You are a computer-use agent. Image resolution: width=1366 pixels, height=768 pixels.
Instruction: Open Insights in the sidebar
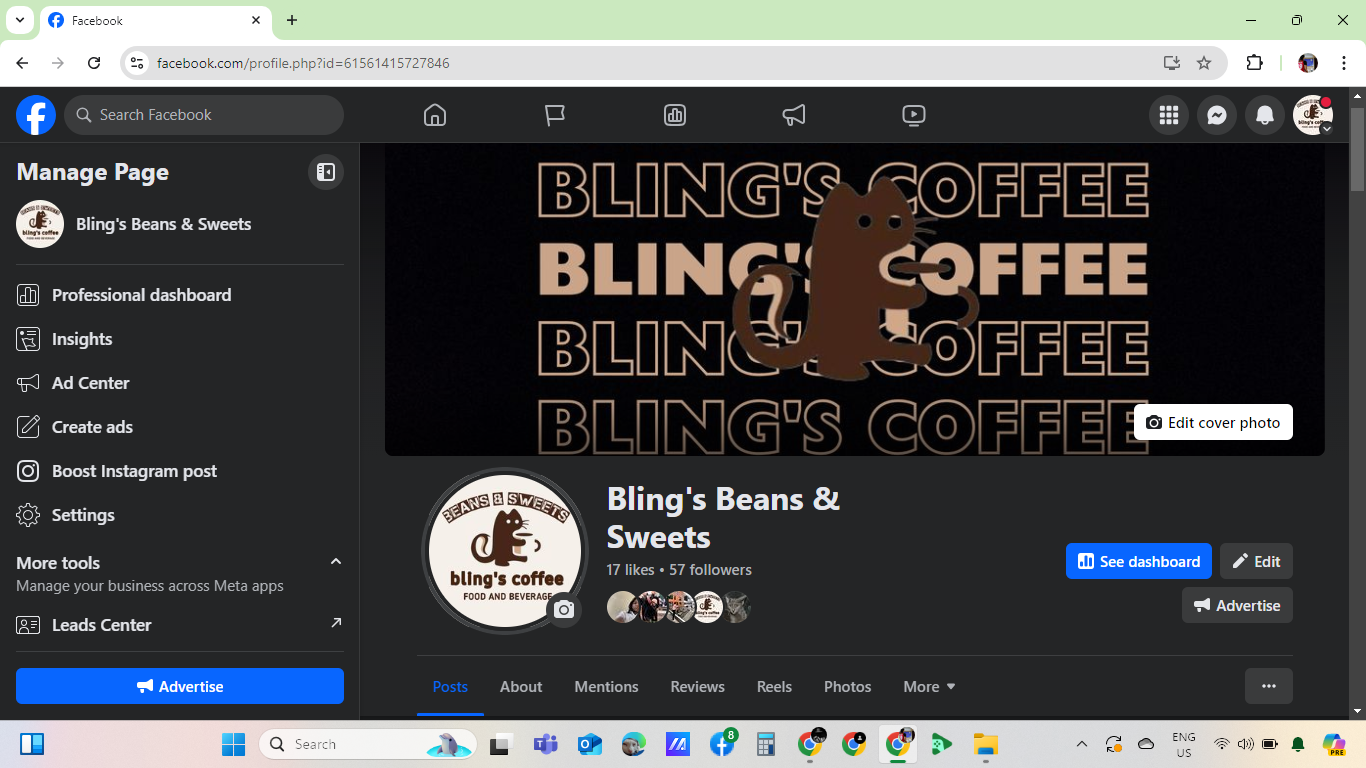coord(82,339)
